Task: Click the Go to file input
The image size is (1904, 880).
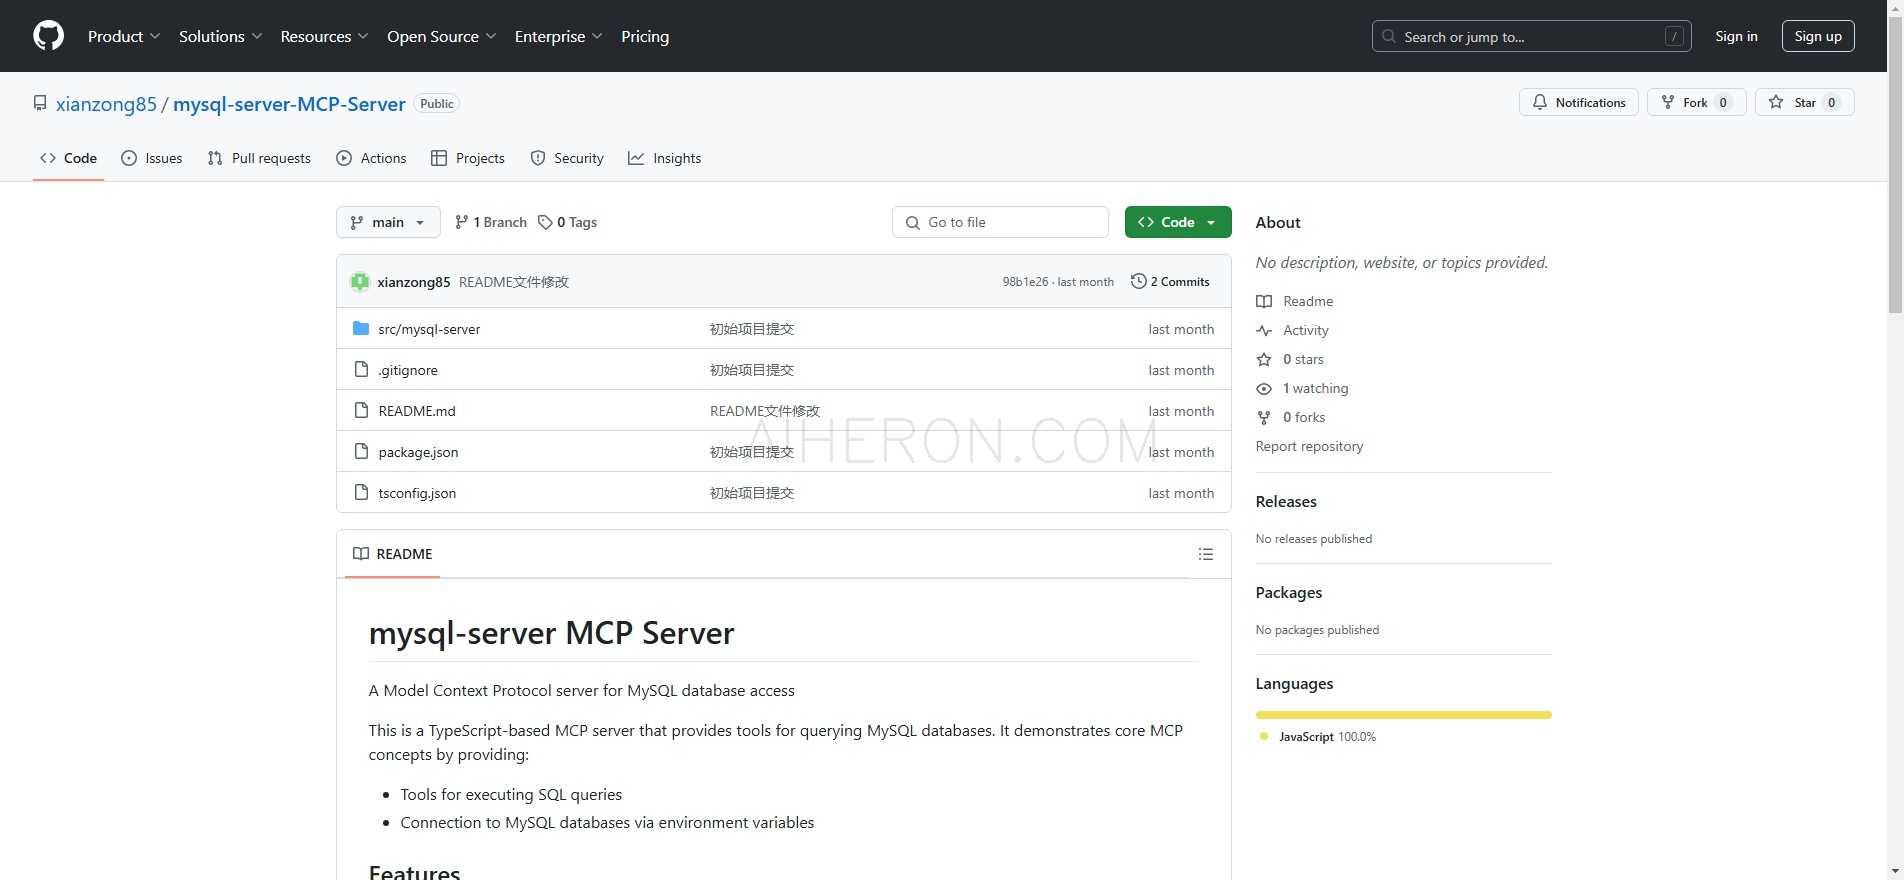Action: pyautogui.click(x=1000, y=222)
